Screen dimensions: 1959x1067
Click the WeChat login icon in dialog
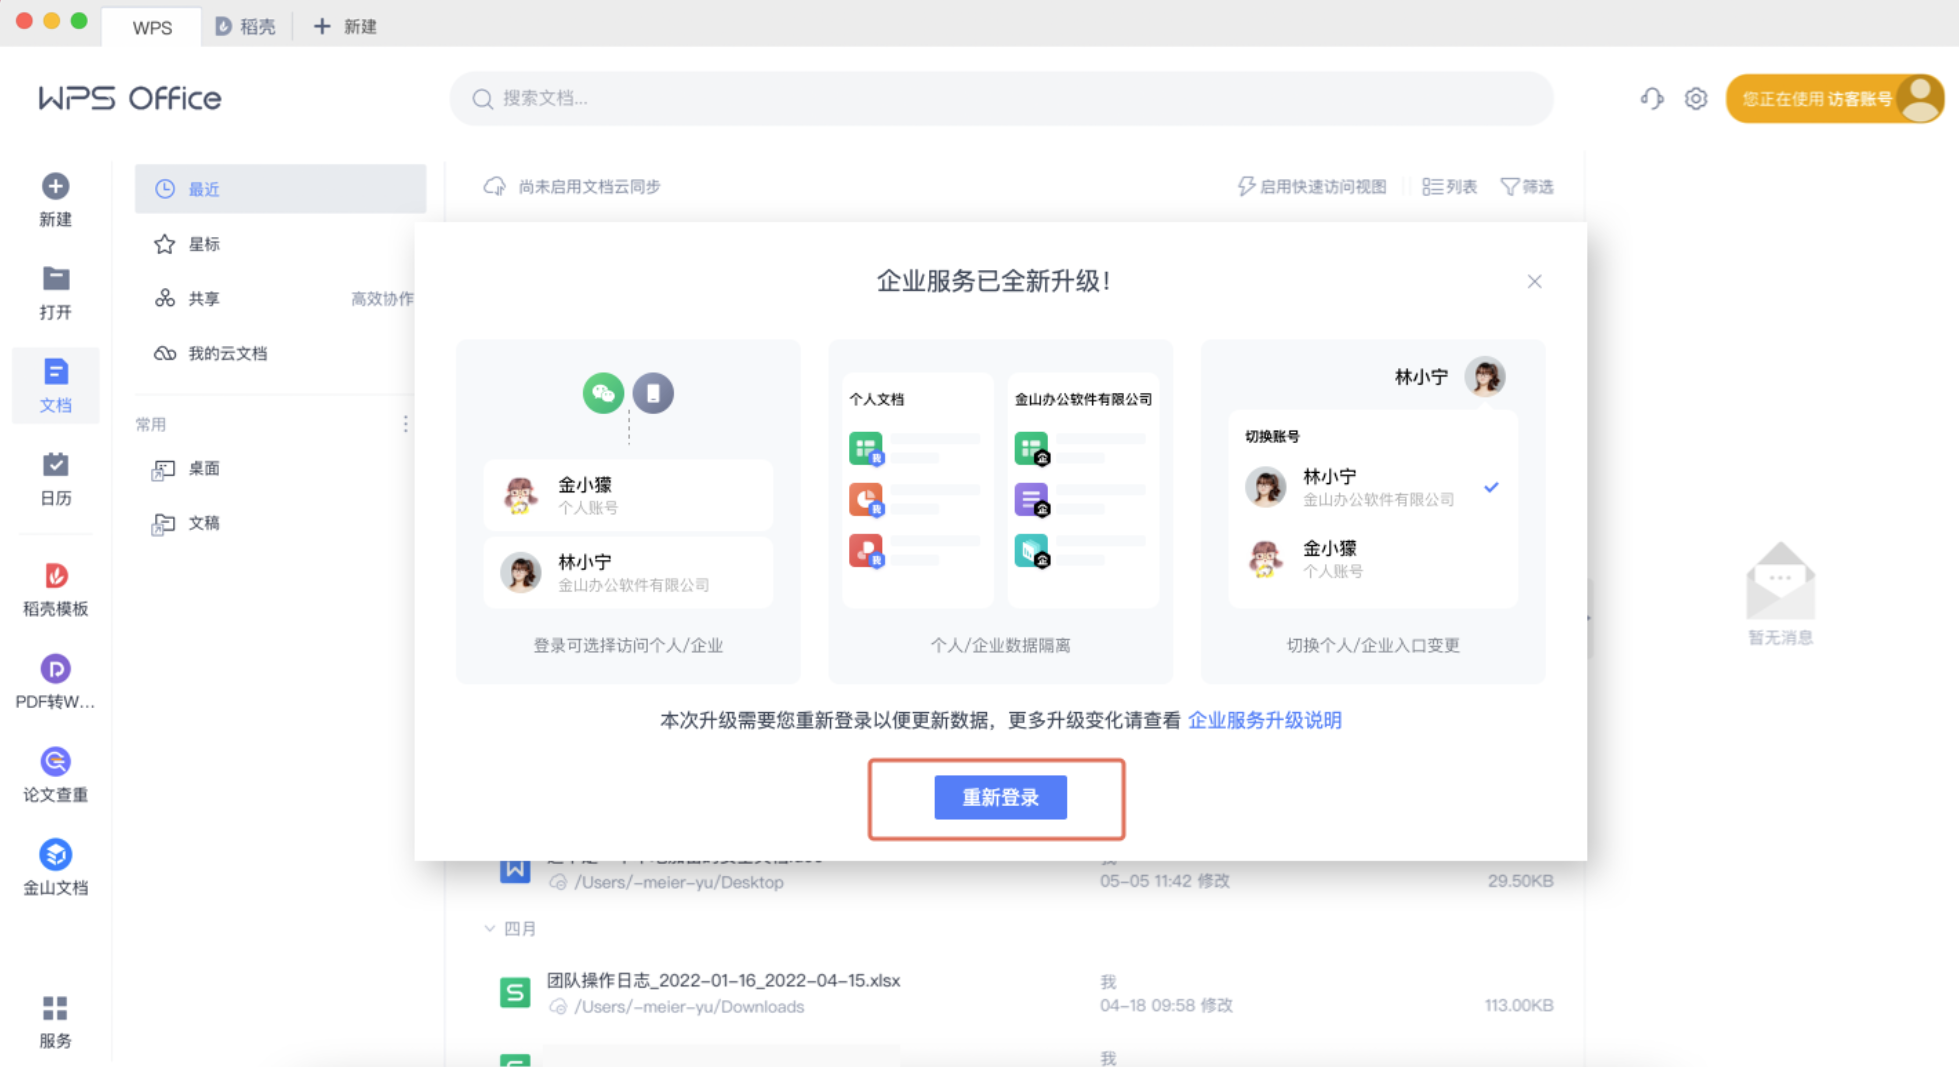click(603, 393)
